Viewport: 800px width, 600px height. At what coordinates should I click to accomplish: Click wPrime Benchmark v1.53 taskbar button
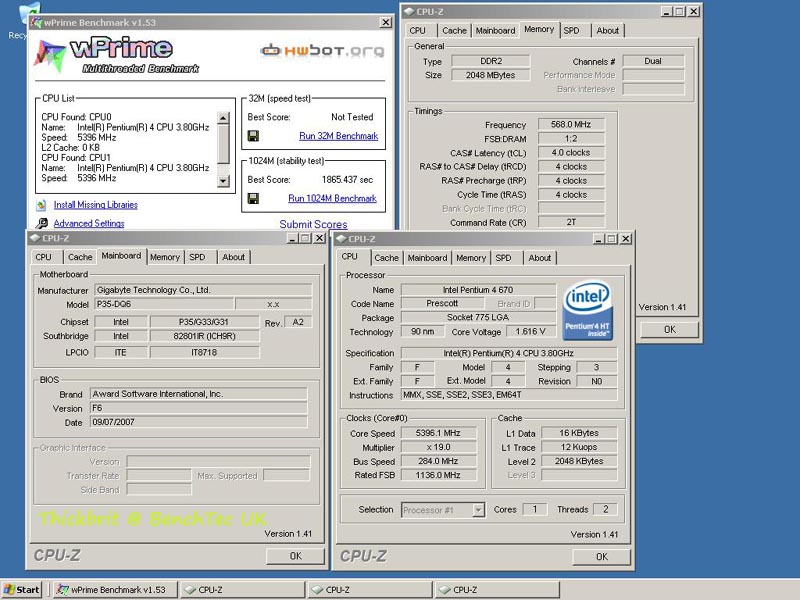point(116,590)
